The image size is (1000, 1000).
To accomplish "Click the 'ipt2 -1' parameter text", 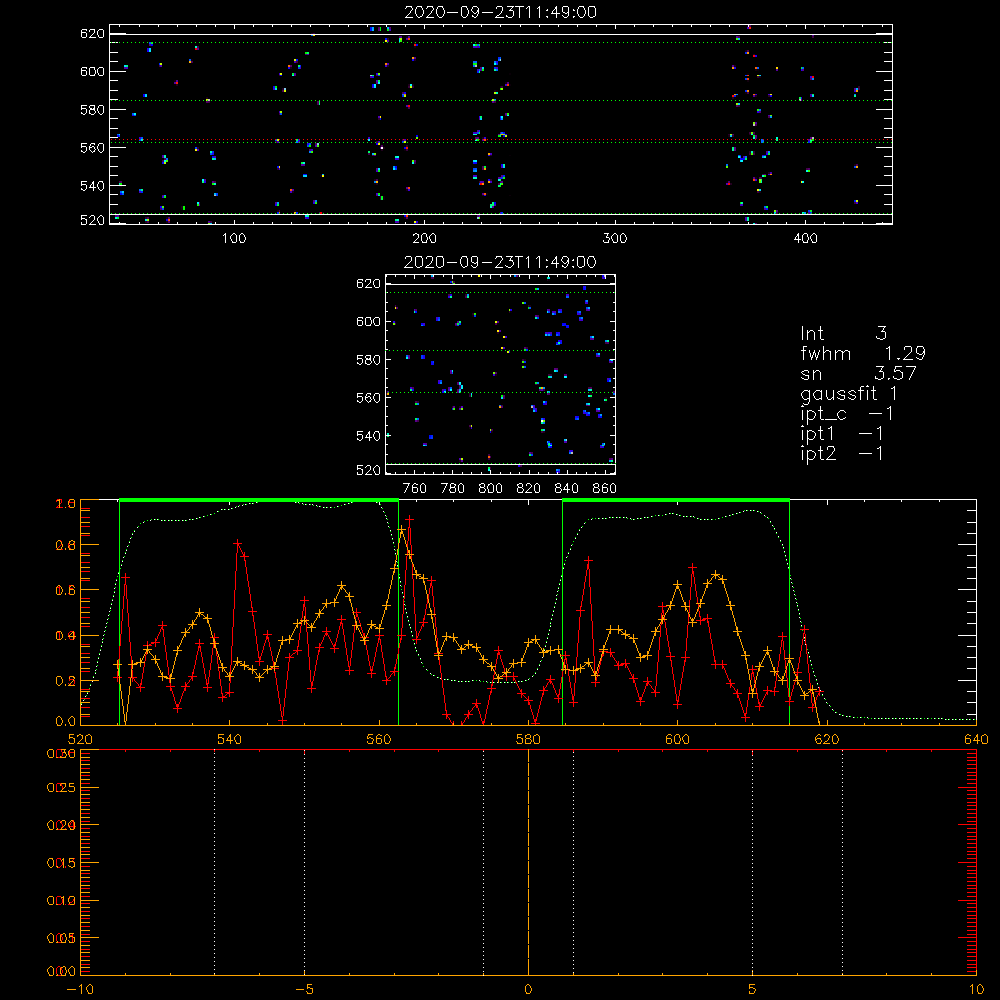I will [842, 453].
